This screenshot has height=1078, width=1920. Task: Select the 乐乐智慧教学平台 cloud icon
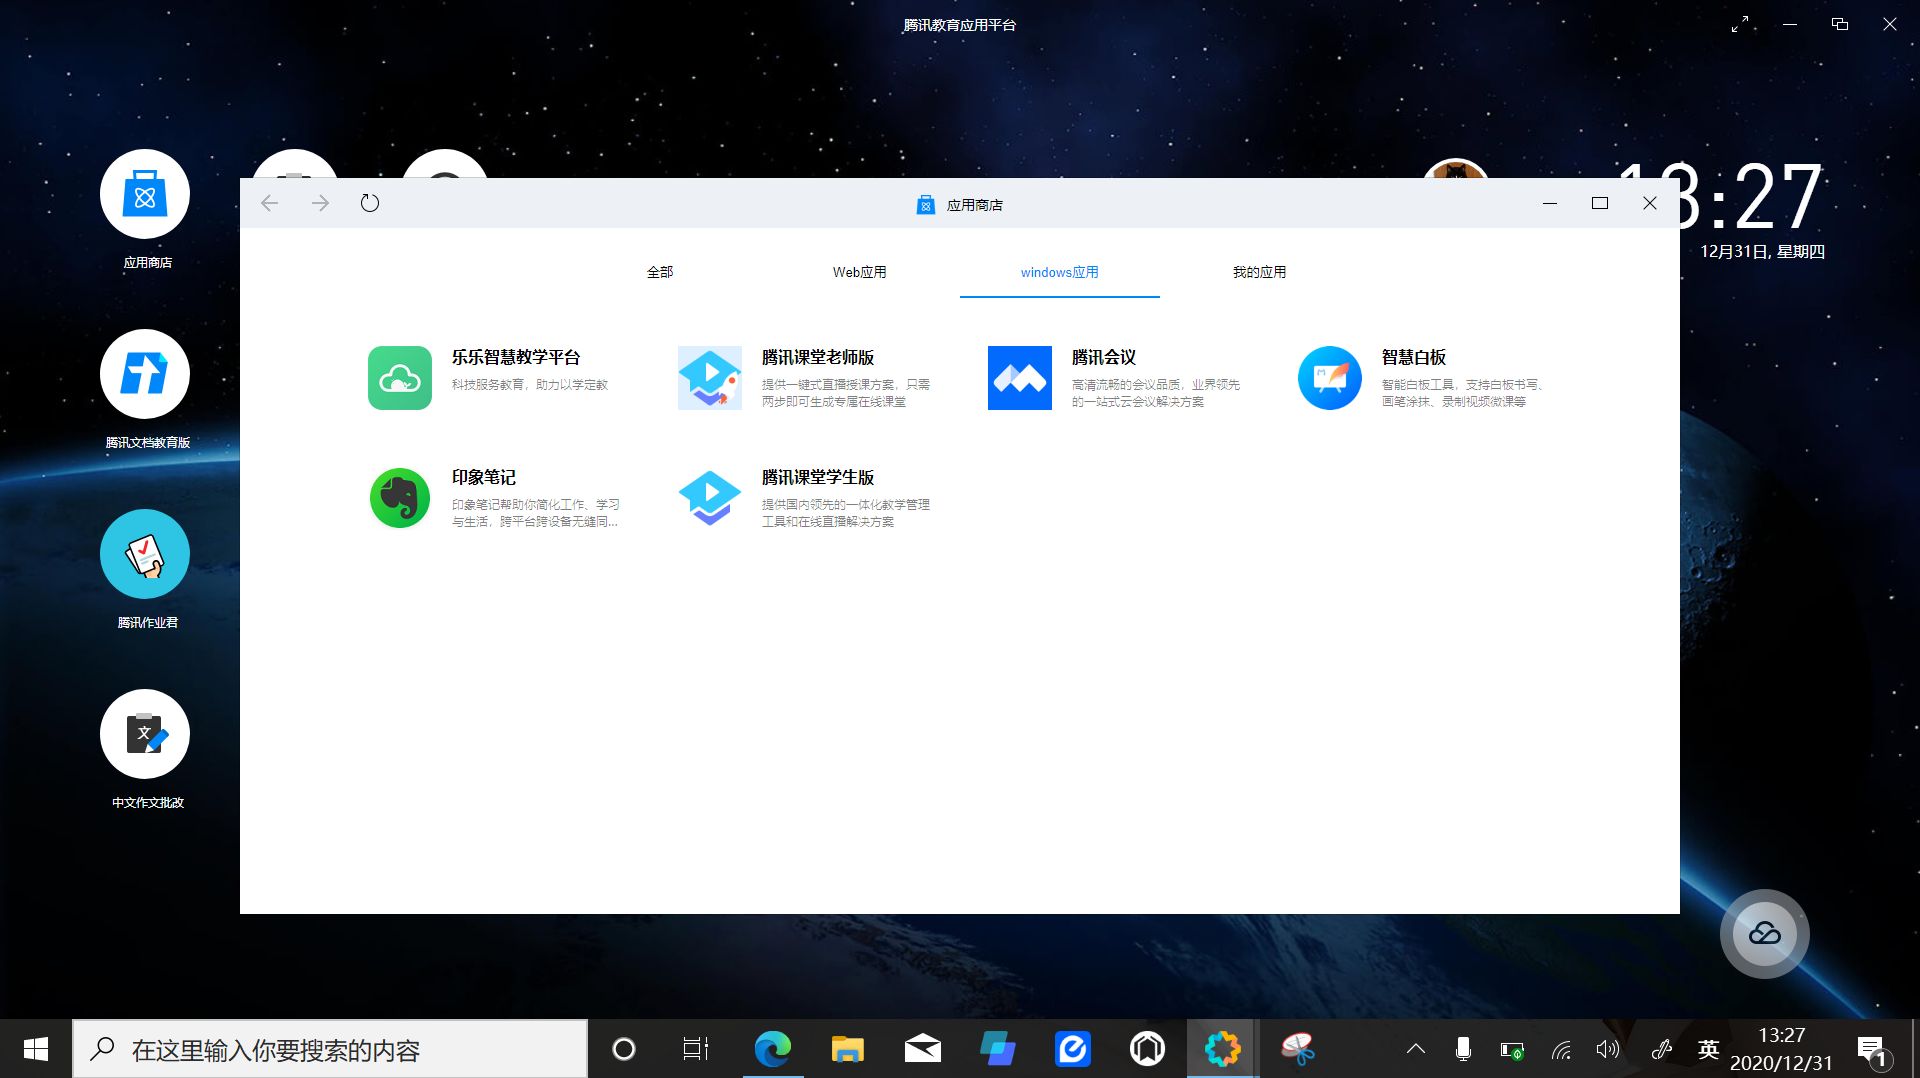[400, 378]
